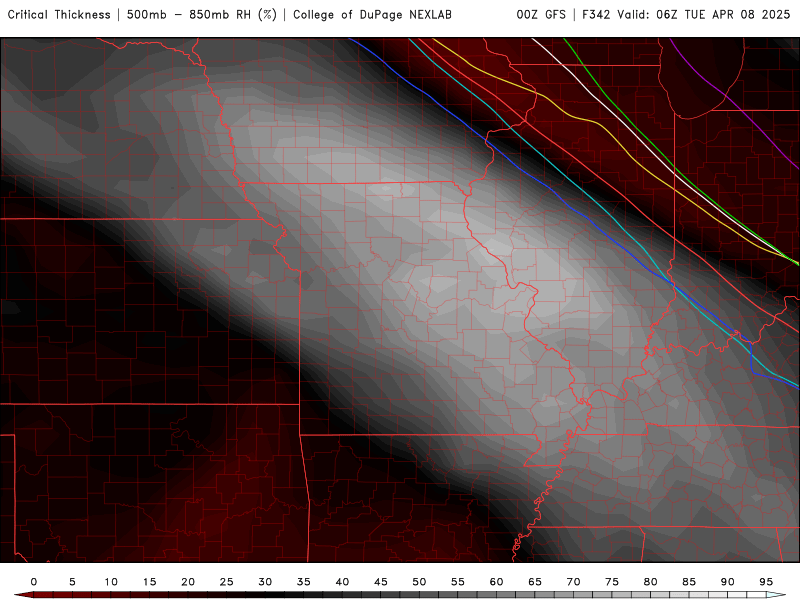Click the "35" color scale label
The image size is (800, 600).
coord(304,582)
